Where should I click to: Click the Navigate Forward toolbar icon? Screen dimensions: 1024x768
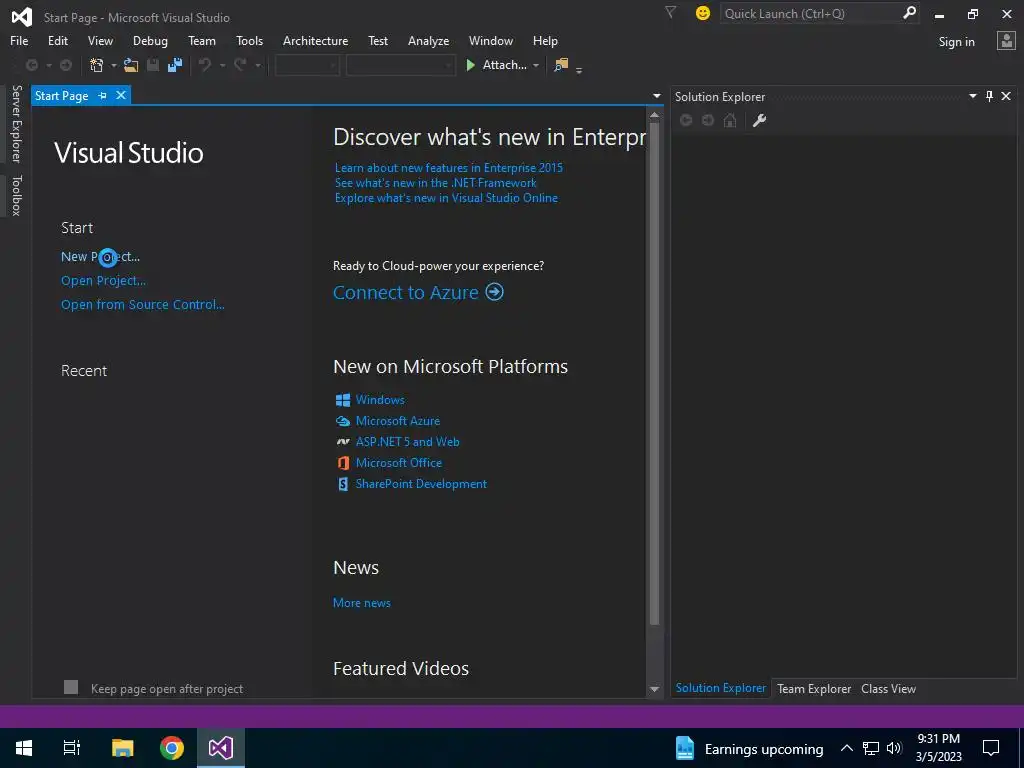(x=66, y=65)
